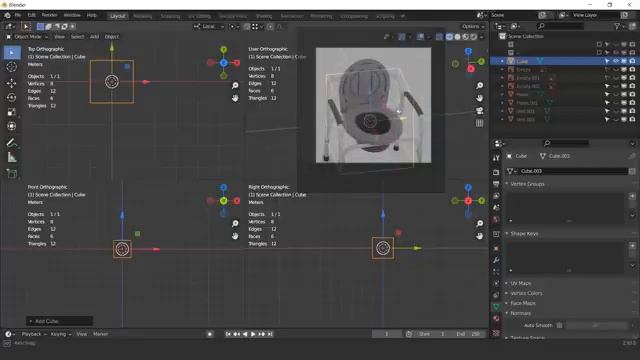640x360 pixels.
Task: Expand the Vertex Colors panel
Action: coord(526,293)
